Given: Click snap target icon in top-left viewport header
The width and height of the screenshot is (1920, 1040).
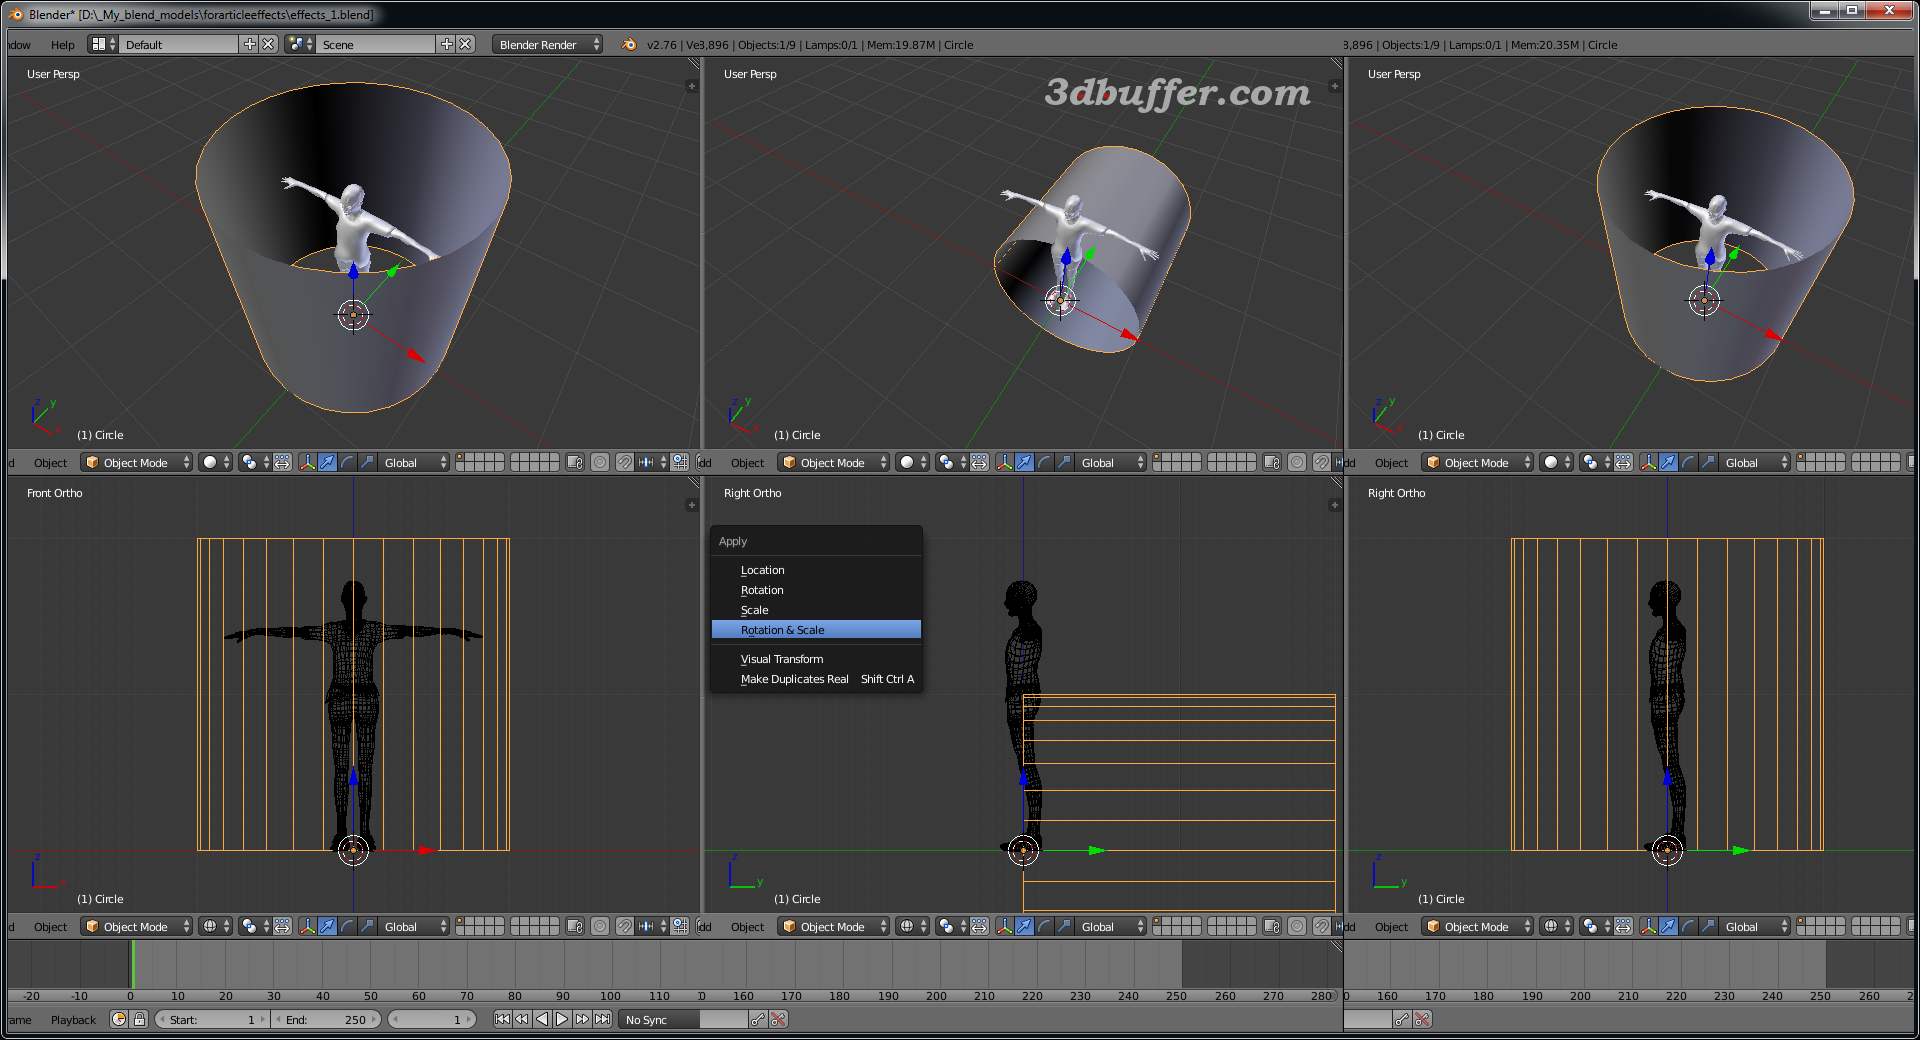Looking at the screenshot, I should coord(680,463).
